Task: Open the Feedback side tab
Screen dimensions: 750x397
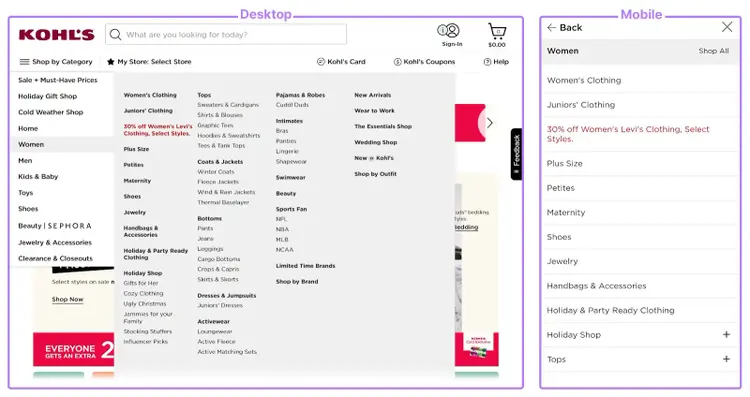Action: [x=517, y=154]
